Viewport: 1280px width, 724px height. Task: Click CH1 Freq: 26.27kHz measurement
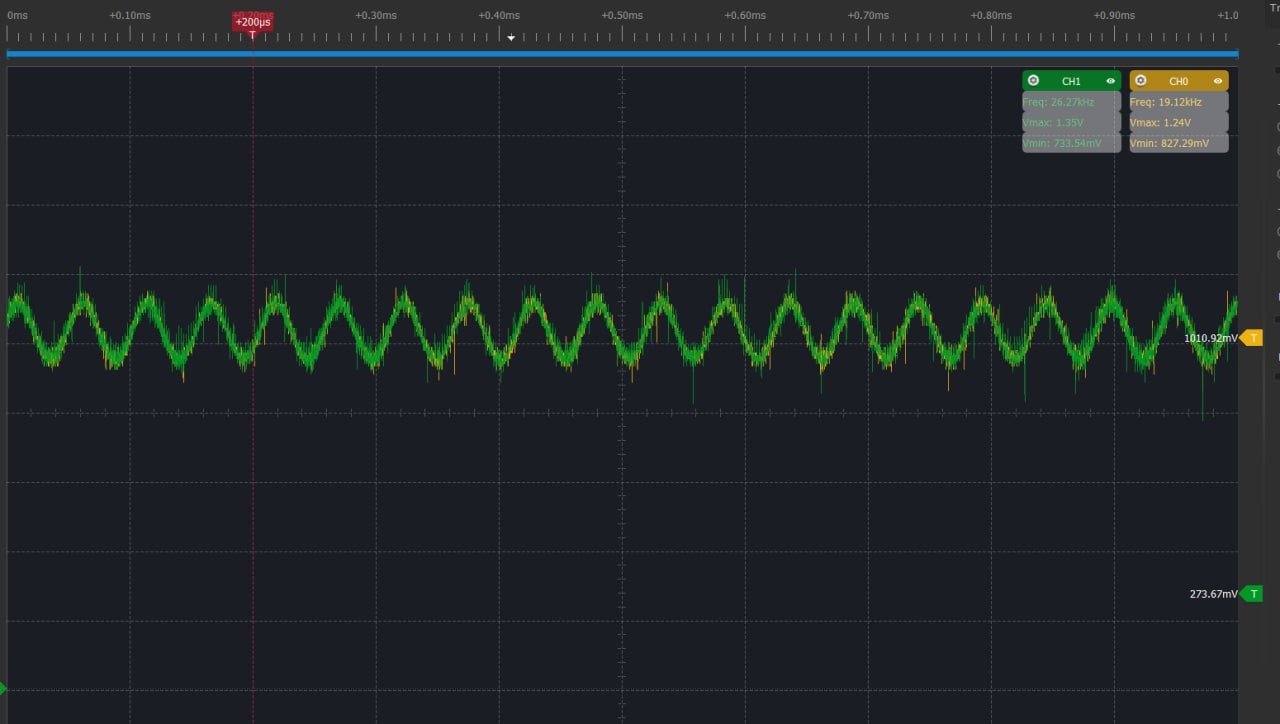click(1071, 102)
